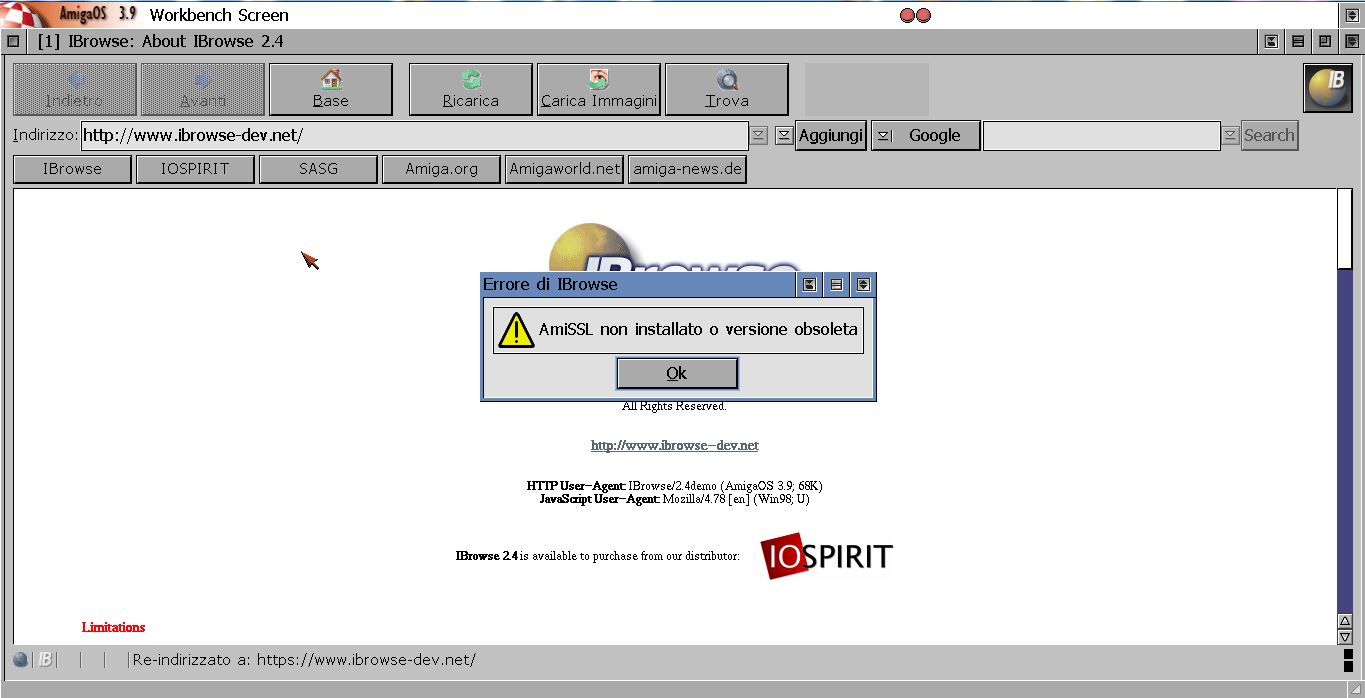1365x698 pixels.
Task: Click the Base home toolbar button
Action: 330,89
